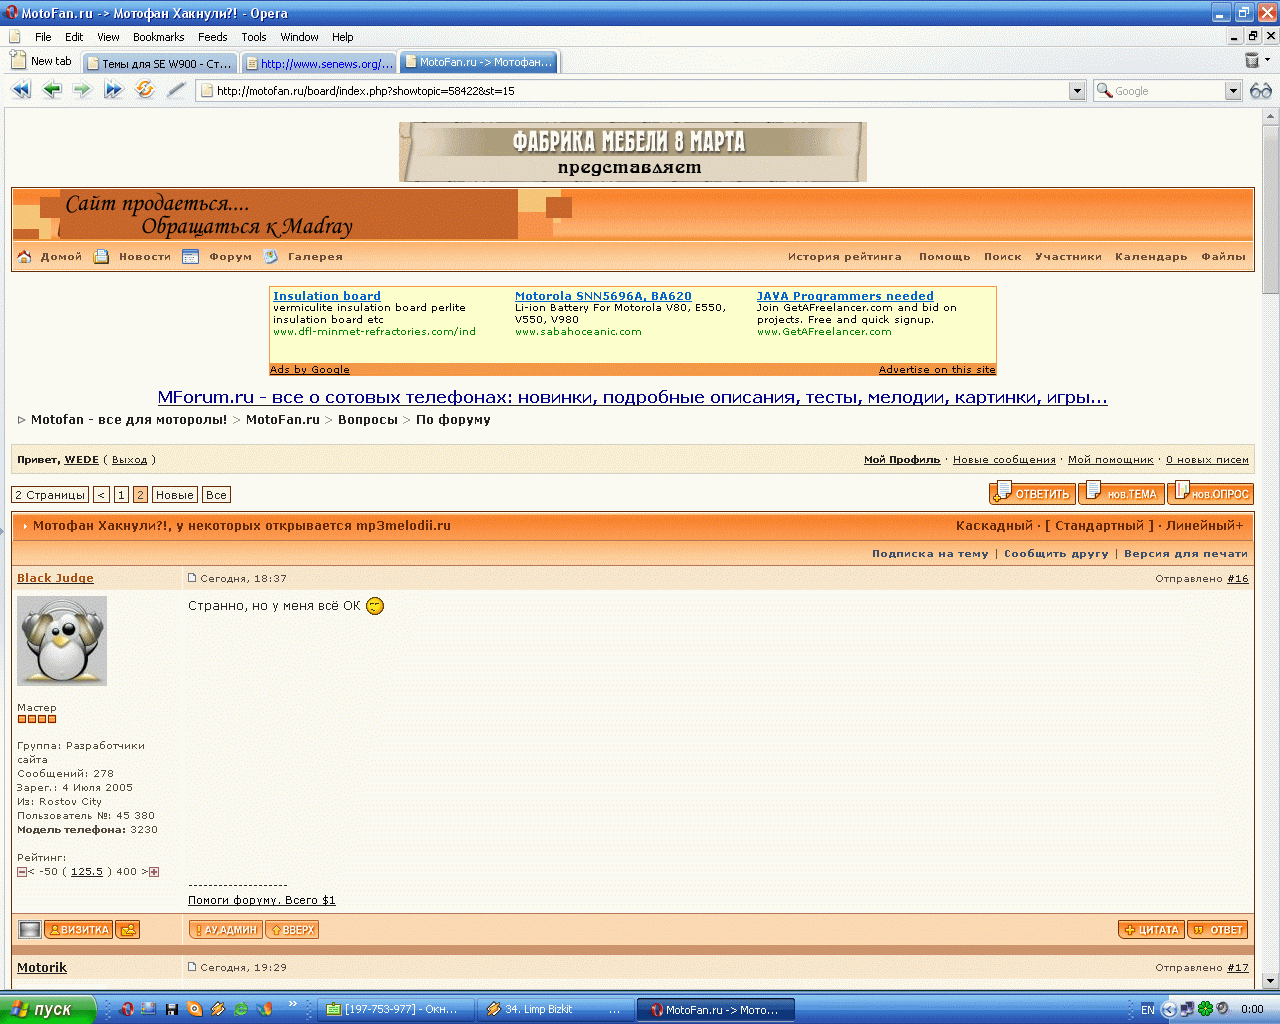Click 'Версия для печати' link
This screenshot has height=1024, width=1280.
click(1186, 554)
